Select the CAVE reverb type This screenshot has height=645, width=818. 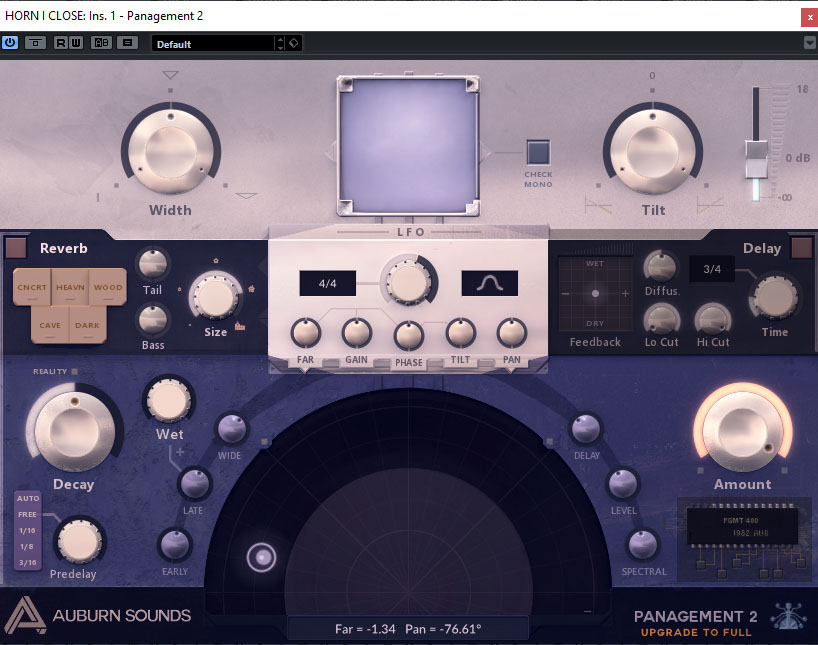50,325
